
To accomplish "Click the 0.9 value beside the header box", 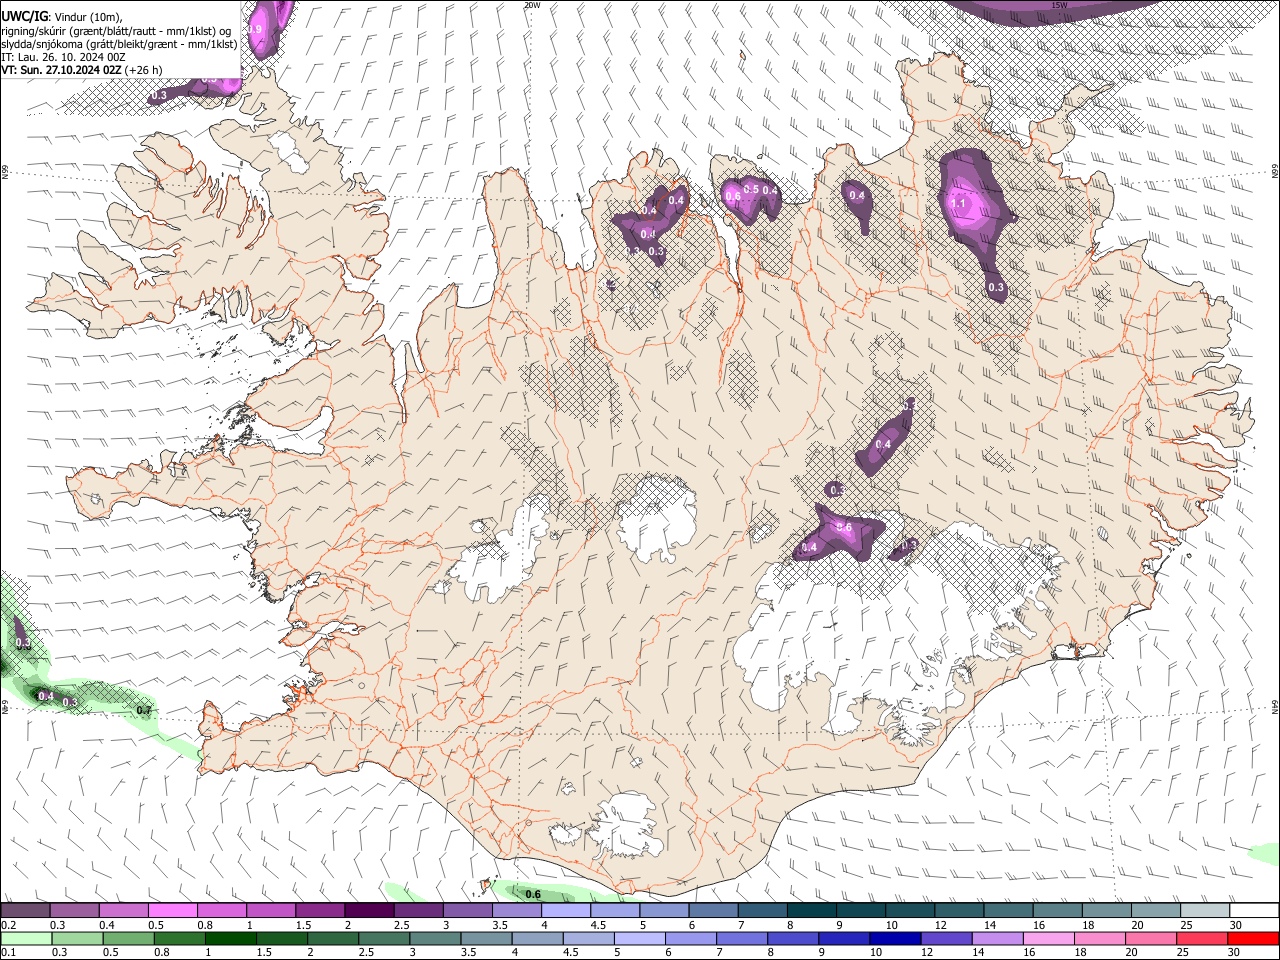I will [x=255, y=30].
